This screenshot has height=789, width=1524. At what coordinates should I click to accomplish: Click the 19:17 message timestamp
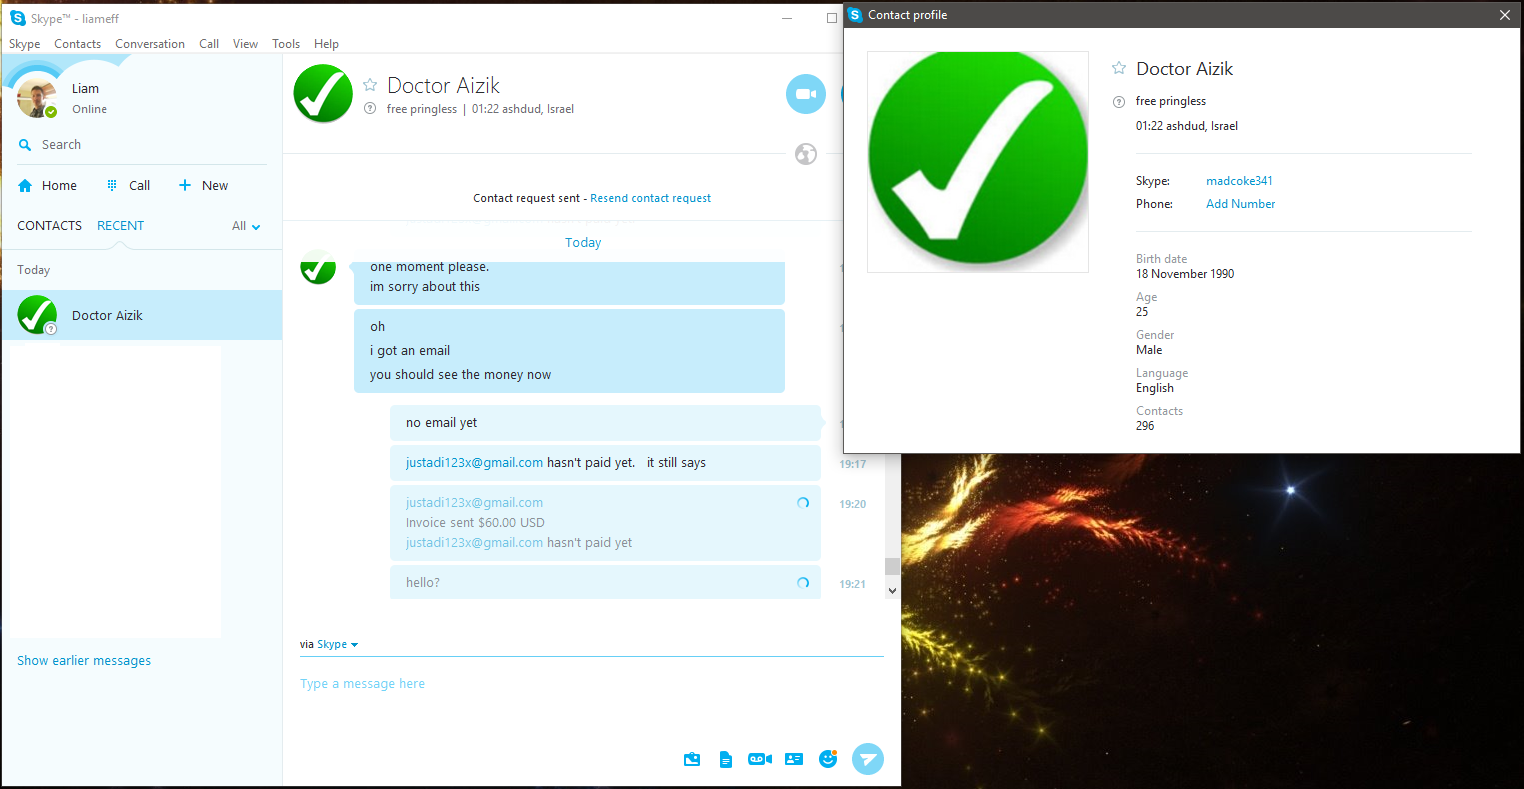(x=852, y=464)
